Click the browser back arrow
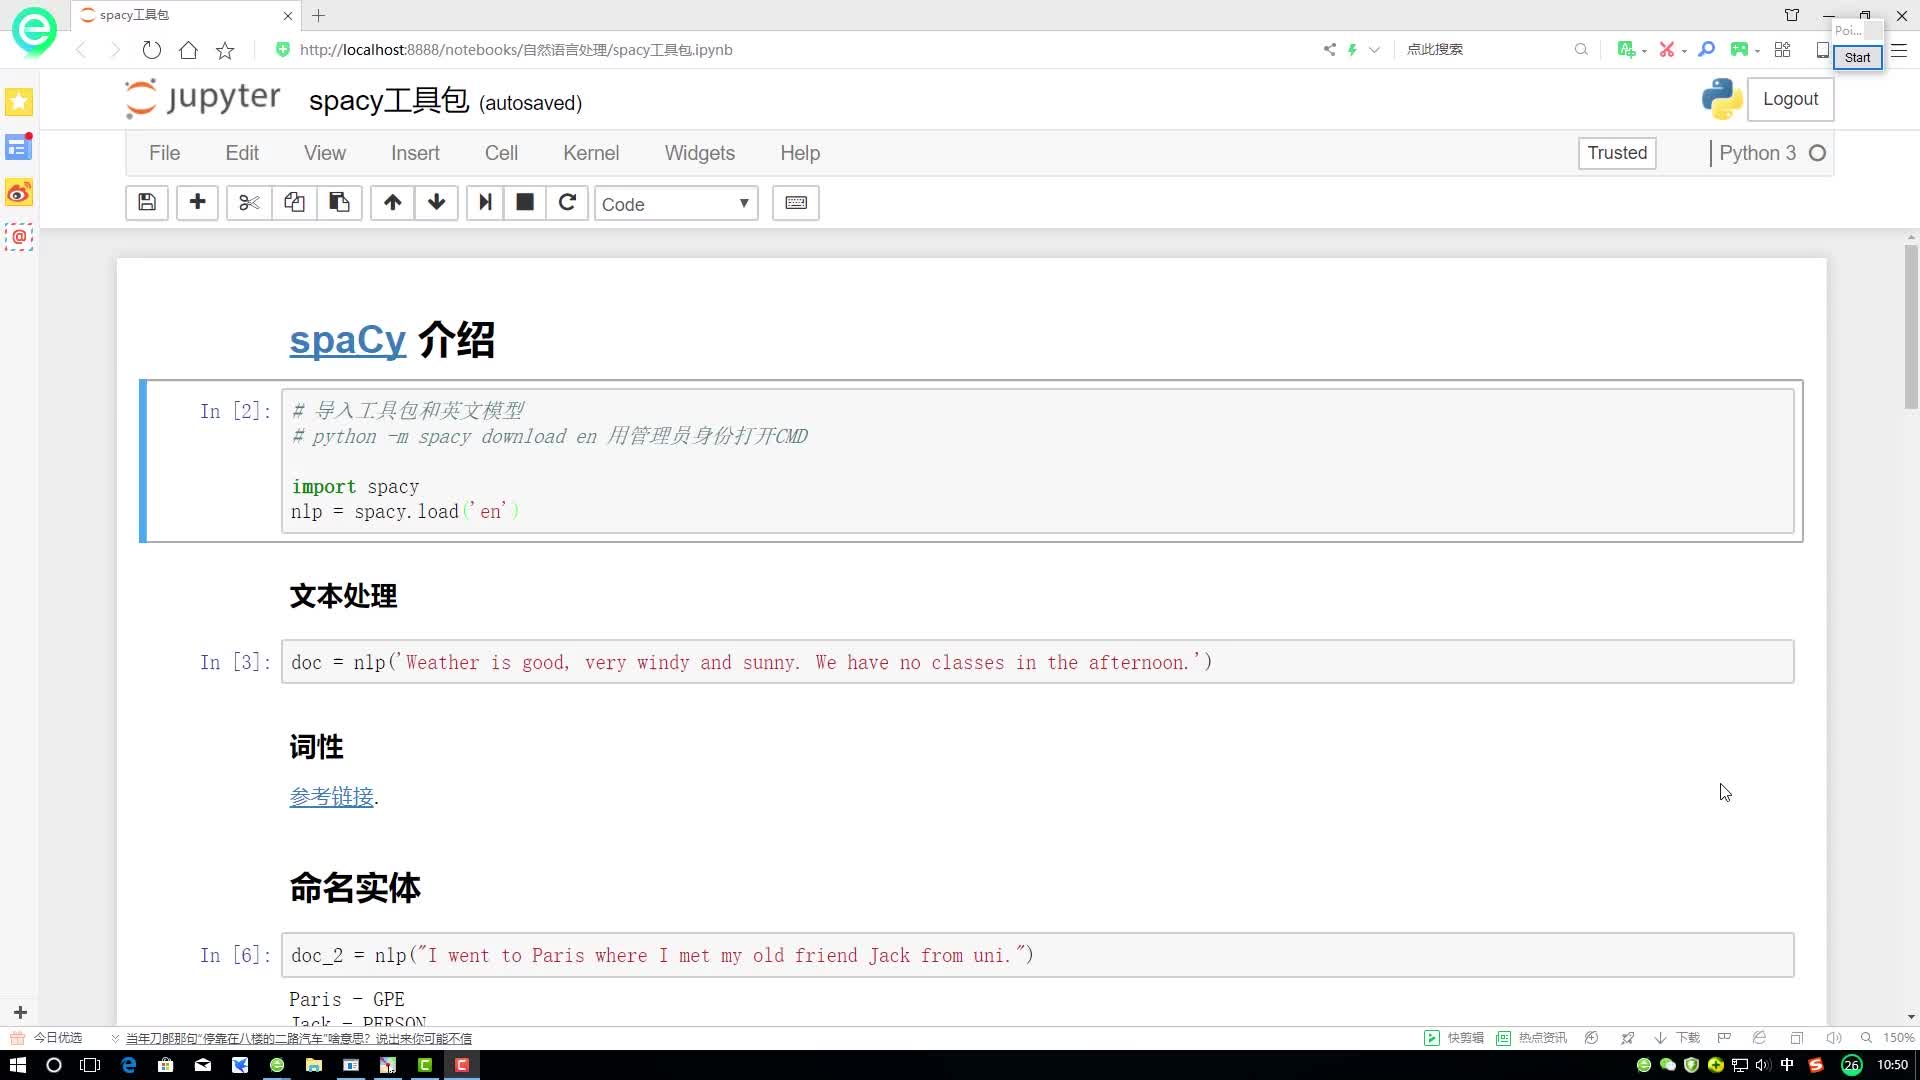 tap(82, 49)
